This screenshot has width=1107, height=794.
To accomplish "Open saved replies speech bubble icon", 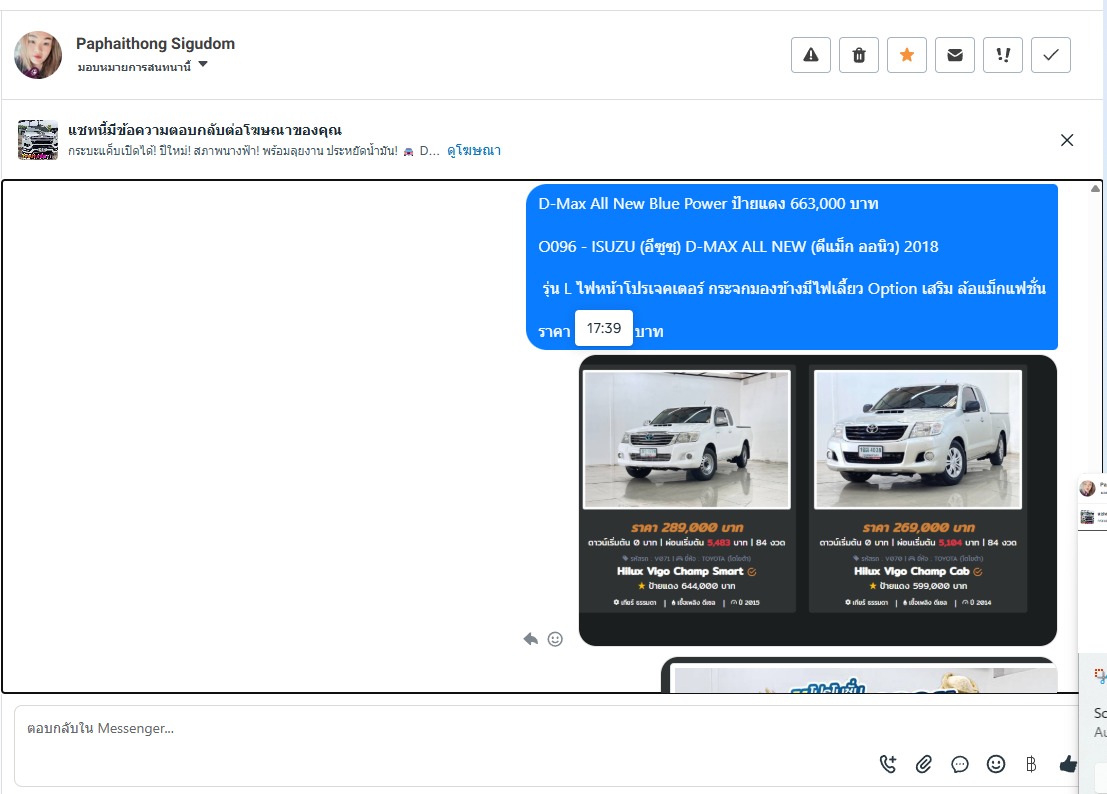I will [959, 764].
